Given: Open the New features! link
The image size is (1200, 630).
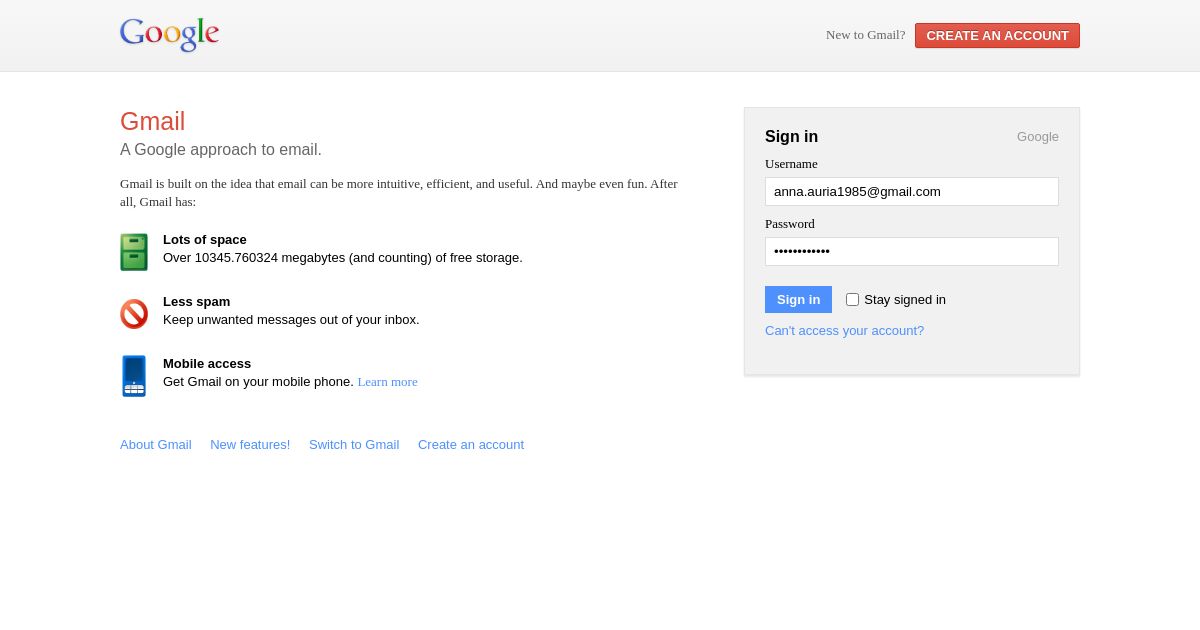Looking at the screenshot, I should [x=250, y=444].
